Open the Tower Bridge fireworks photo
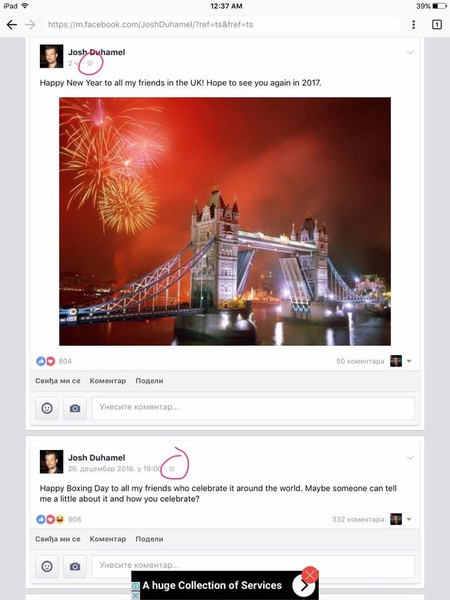 tap(225, 221)
